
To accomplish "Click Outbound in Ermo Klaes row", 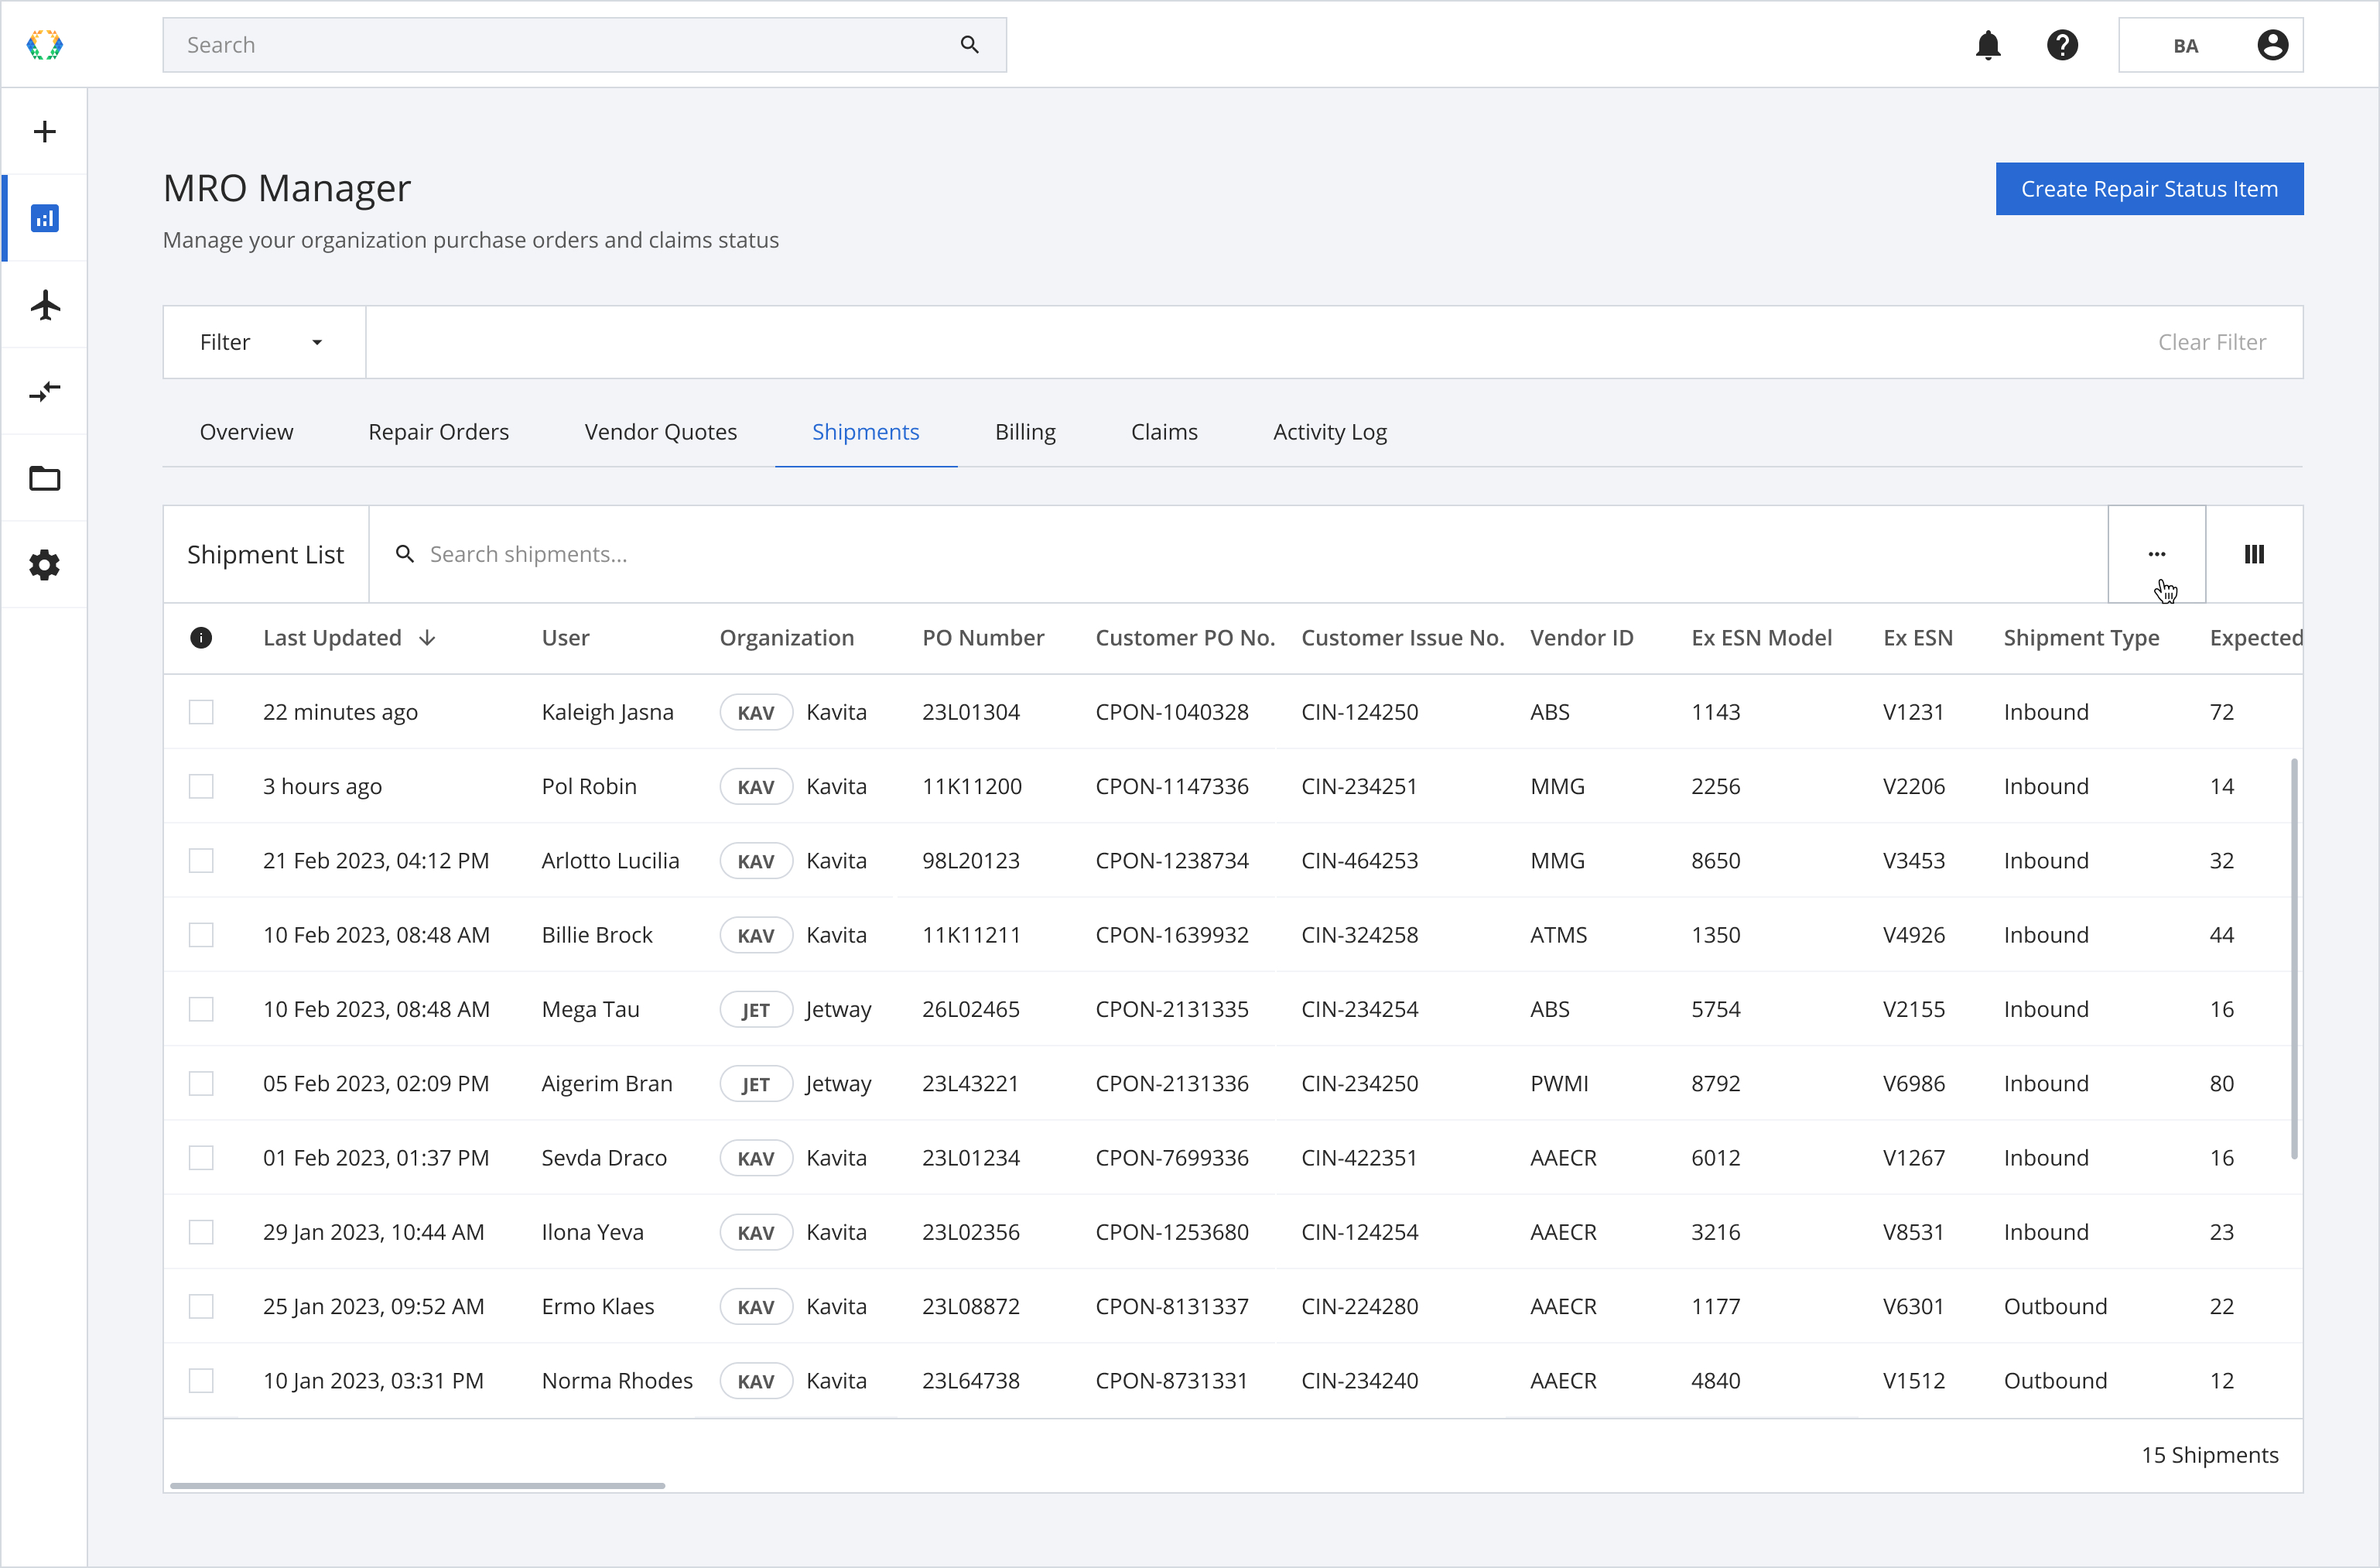I will pos(2055,1306).
